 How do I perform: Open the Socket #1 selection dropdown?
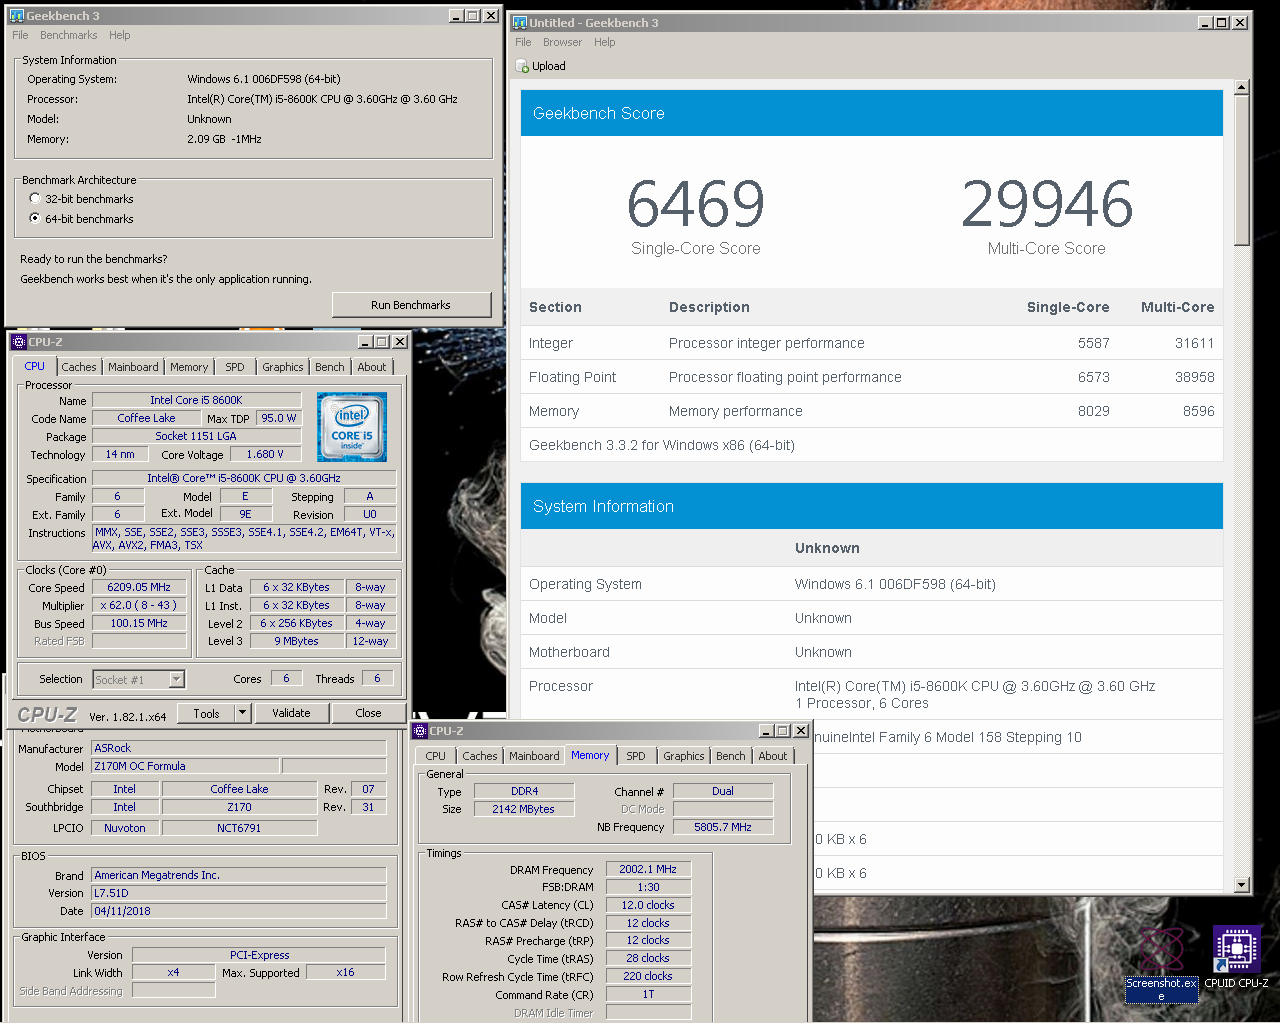click(x=177, y=679)
